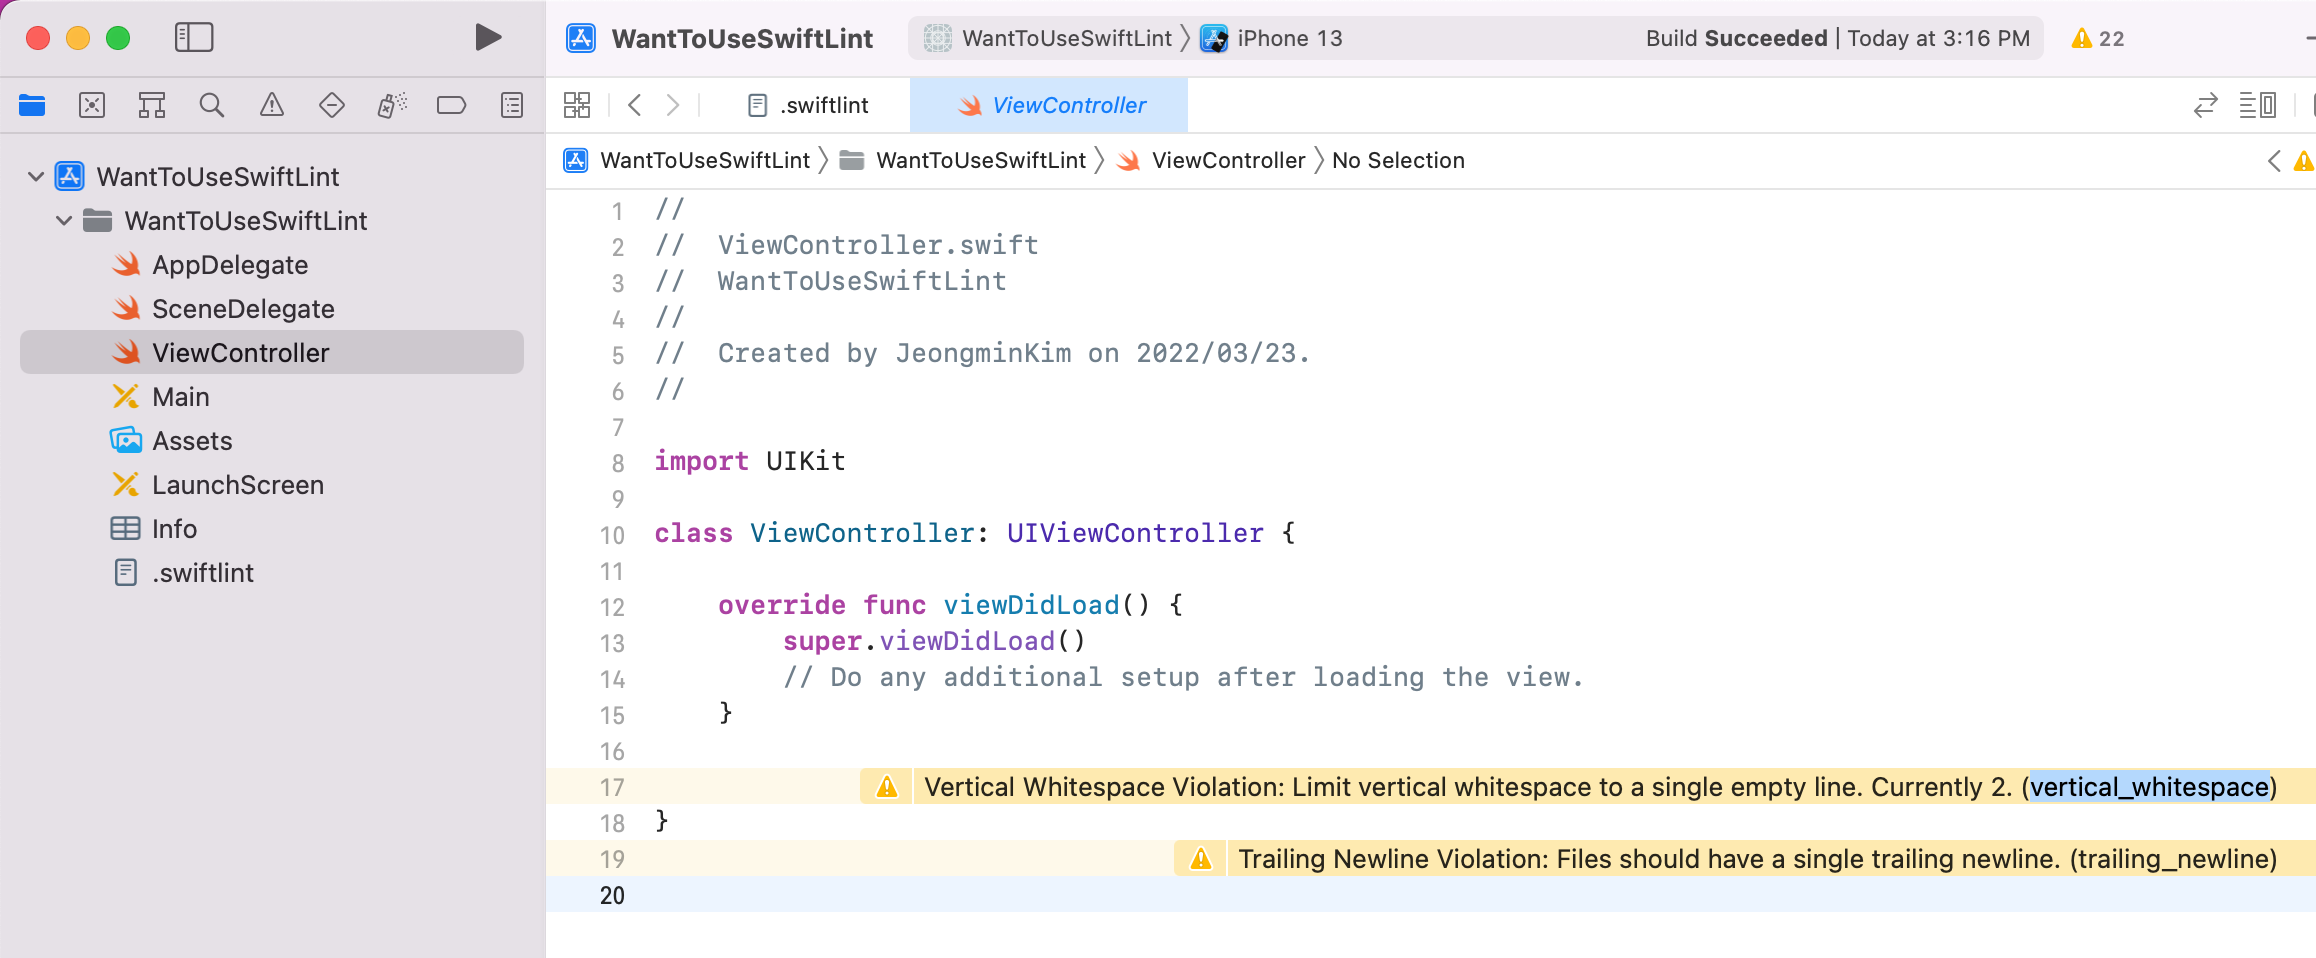Click the Vertical Whitespace Violation message
This screenshot has width=2316, height=958.
point(1600,787)
